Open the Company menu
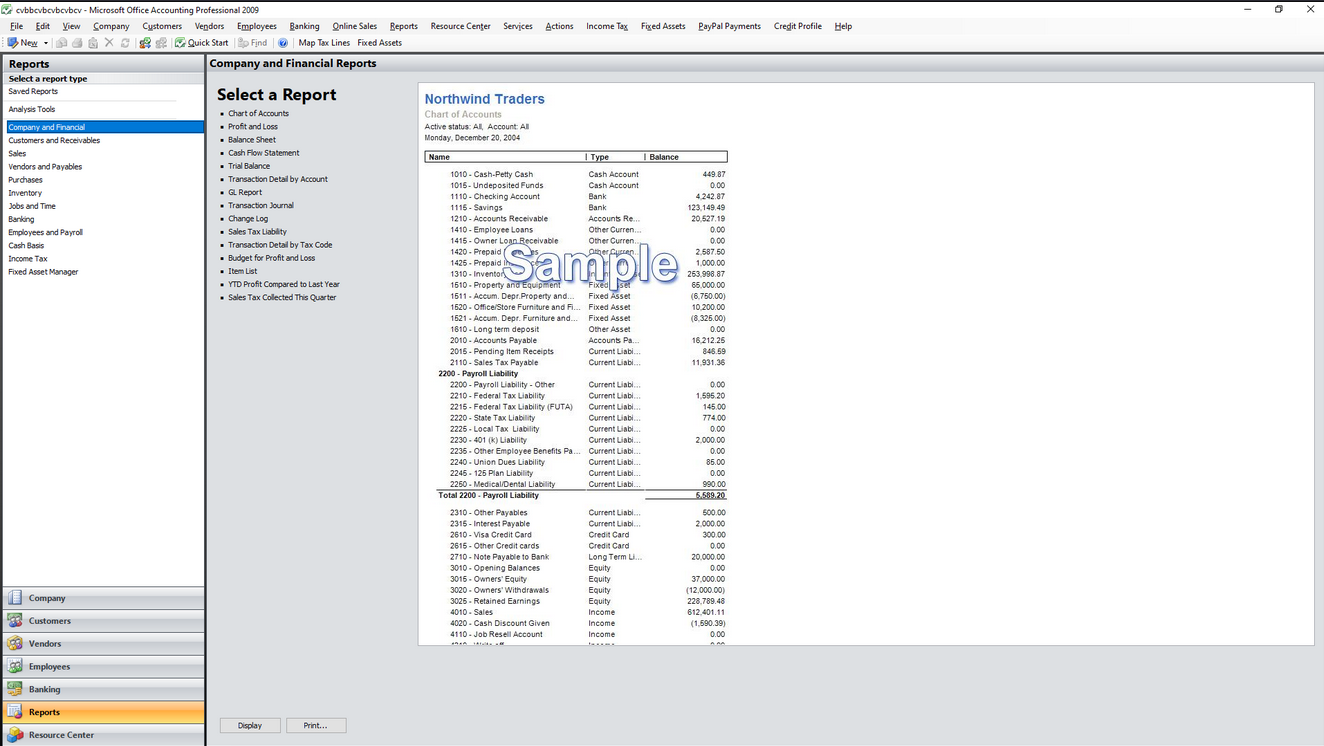 (x=111, y=26)
